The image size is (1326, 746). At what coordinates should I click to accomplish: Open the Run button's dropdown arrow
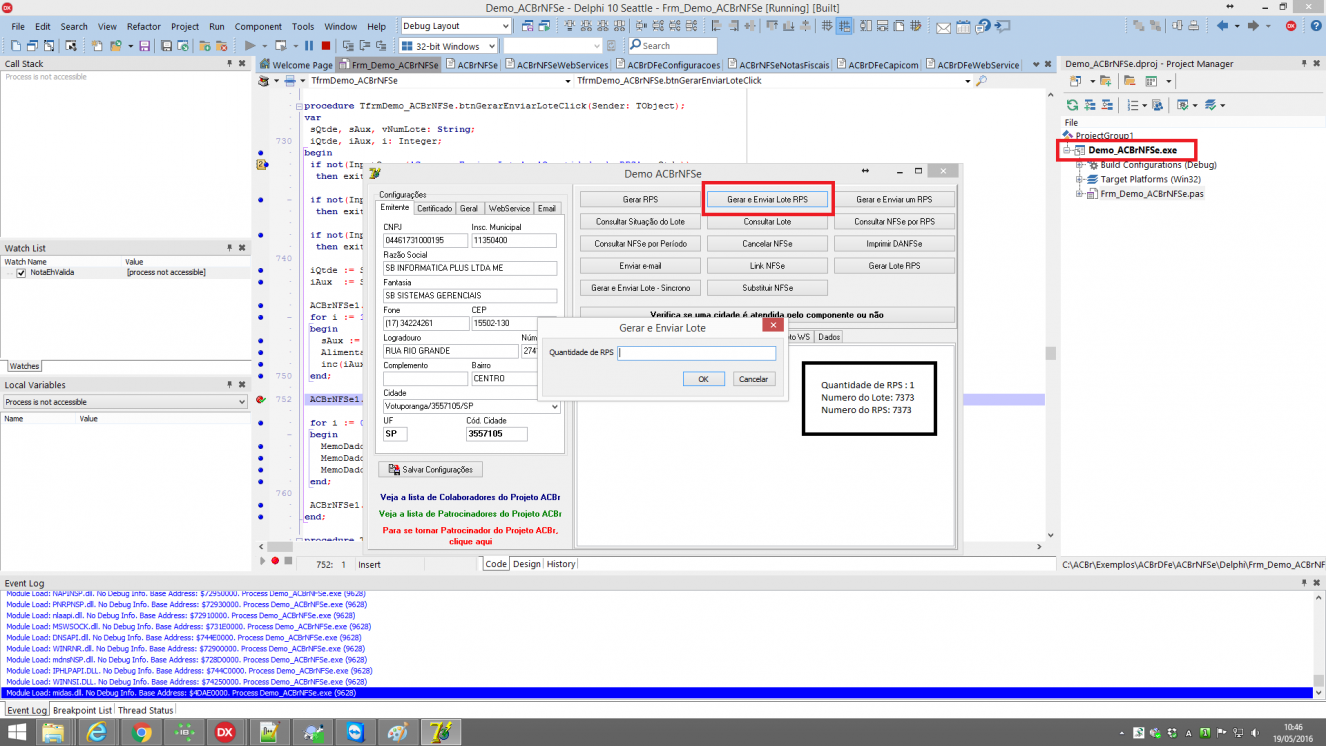[x=264, y=46]
